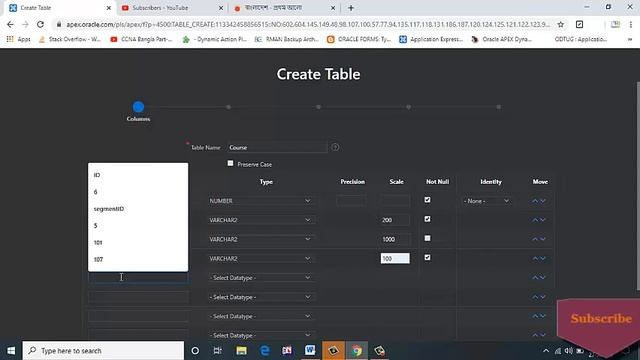Click move arrows for VARCHAR2 200 row
This screenshot has width=640, height=360.
click(539, 220)
